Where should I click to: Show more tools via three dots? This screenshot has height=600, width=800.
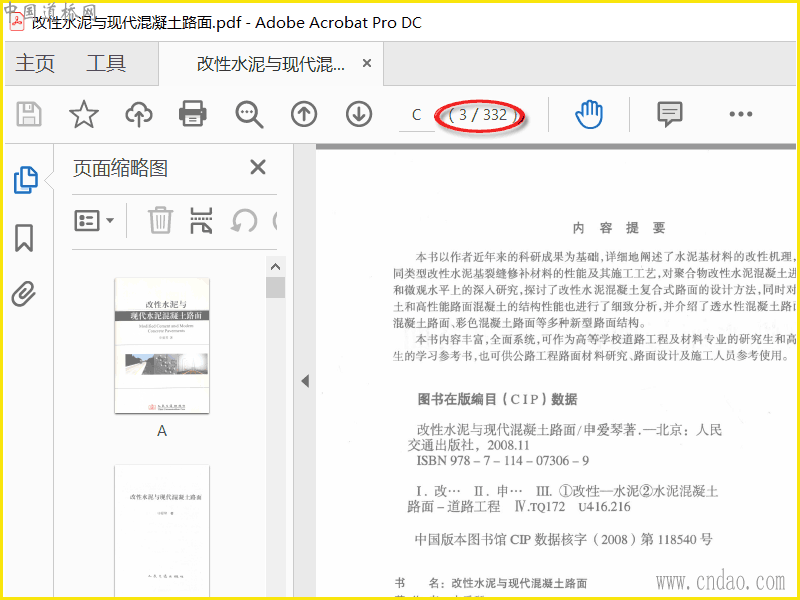coord(741,114)
